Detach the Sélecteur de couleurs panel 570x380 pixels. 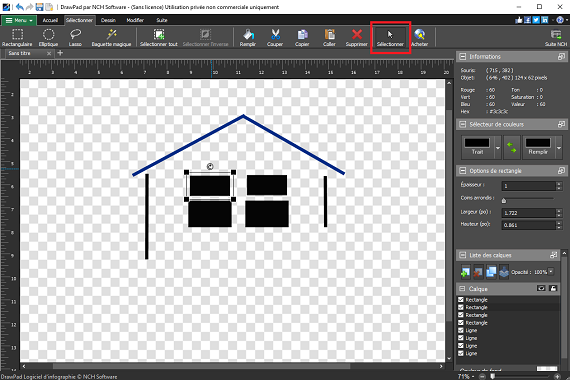561,124
